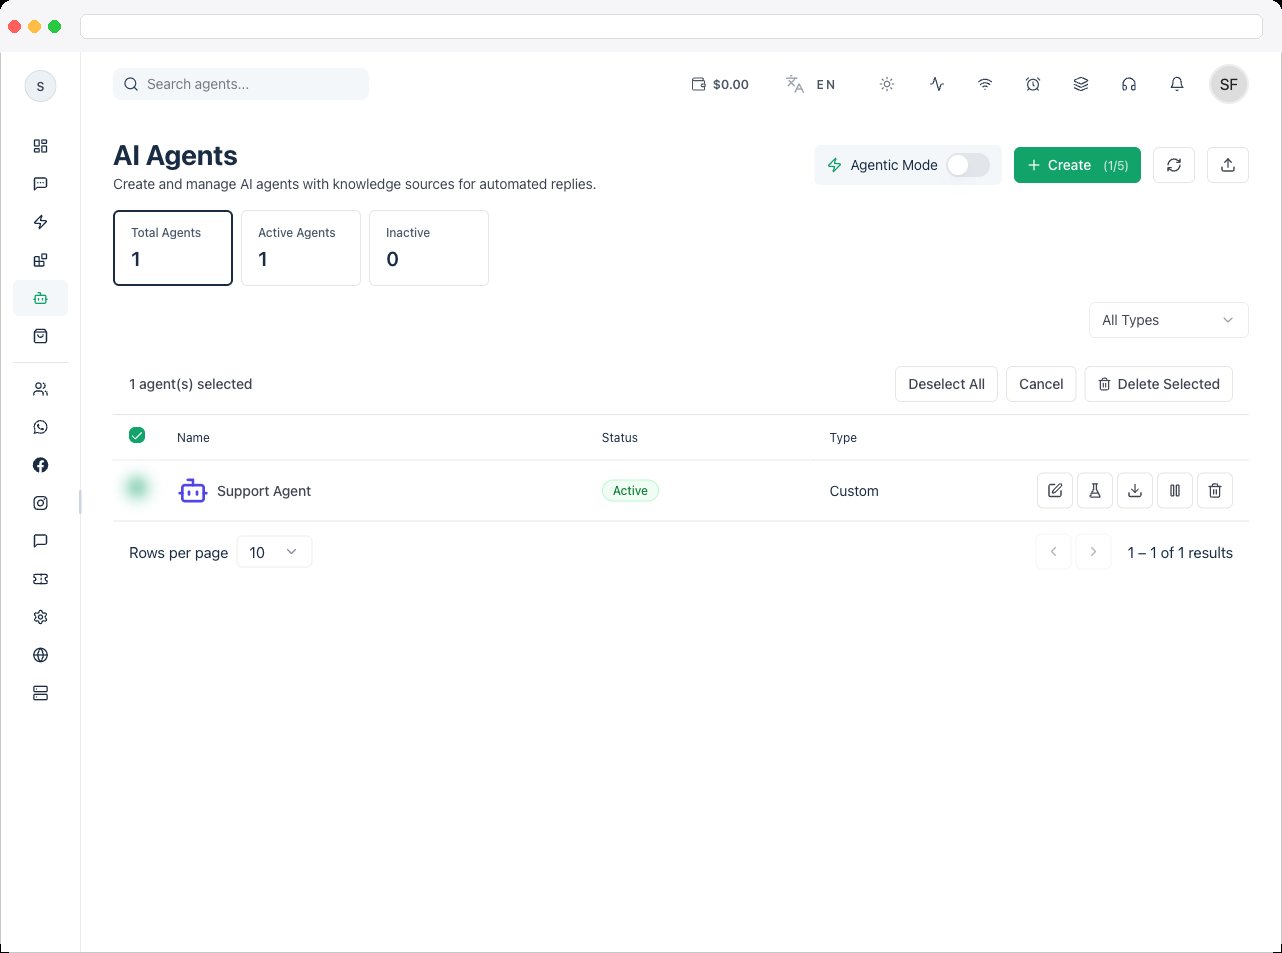Image resolution: width=1282 pixels, height=953 pixels.
Task: Open the All Types filter dropdown
Action: pos(1169,320)
